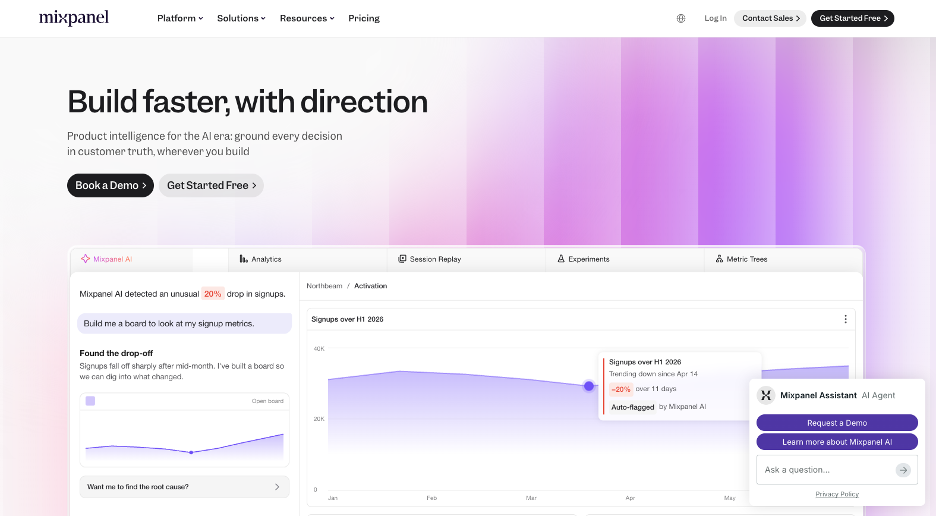Click the Log In link
Image resolution: width=936 pixels, height=516 pixels.
(715, 19)
